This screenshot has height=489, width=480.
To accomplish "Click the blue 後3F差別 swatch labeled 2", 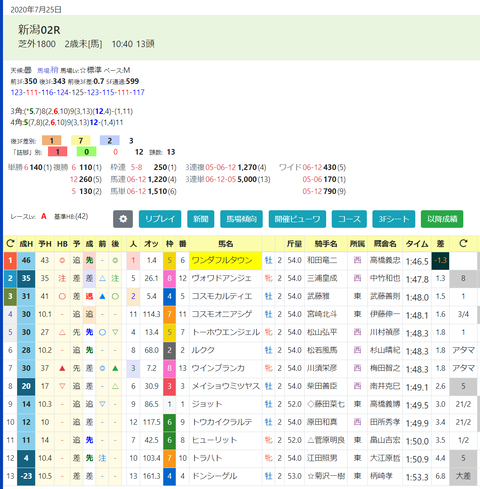I will tap(110, 140).
